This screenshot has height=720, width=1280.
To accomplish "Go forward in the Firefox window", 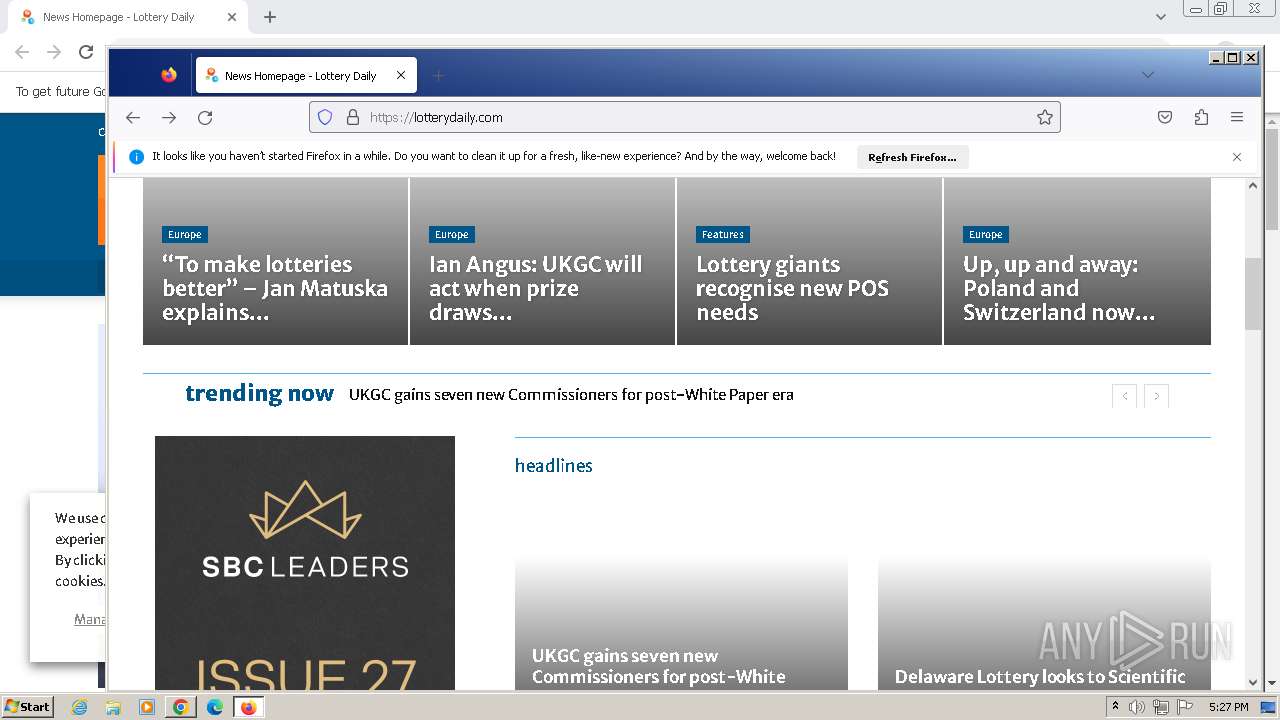I will coord(169,118).
